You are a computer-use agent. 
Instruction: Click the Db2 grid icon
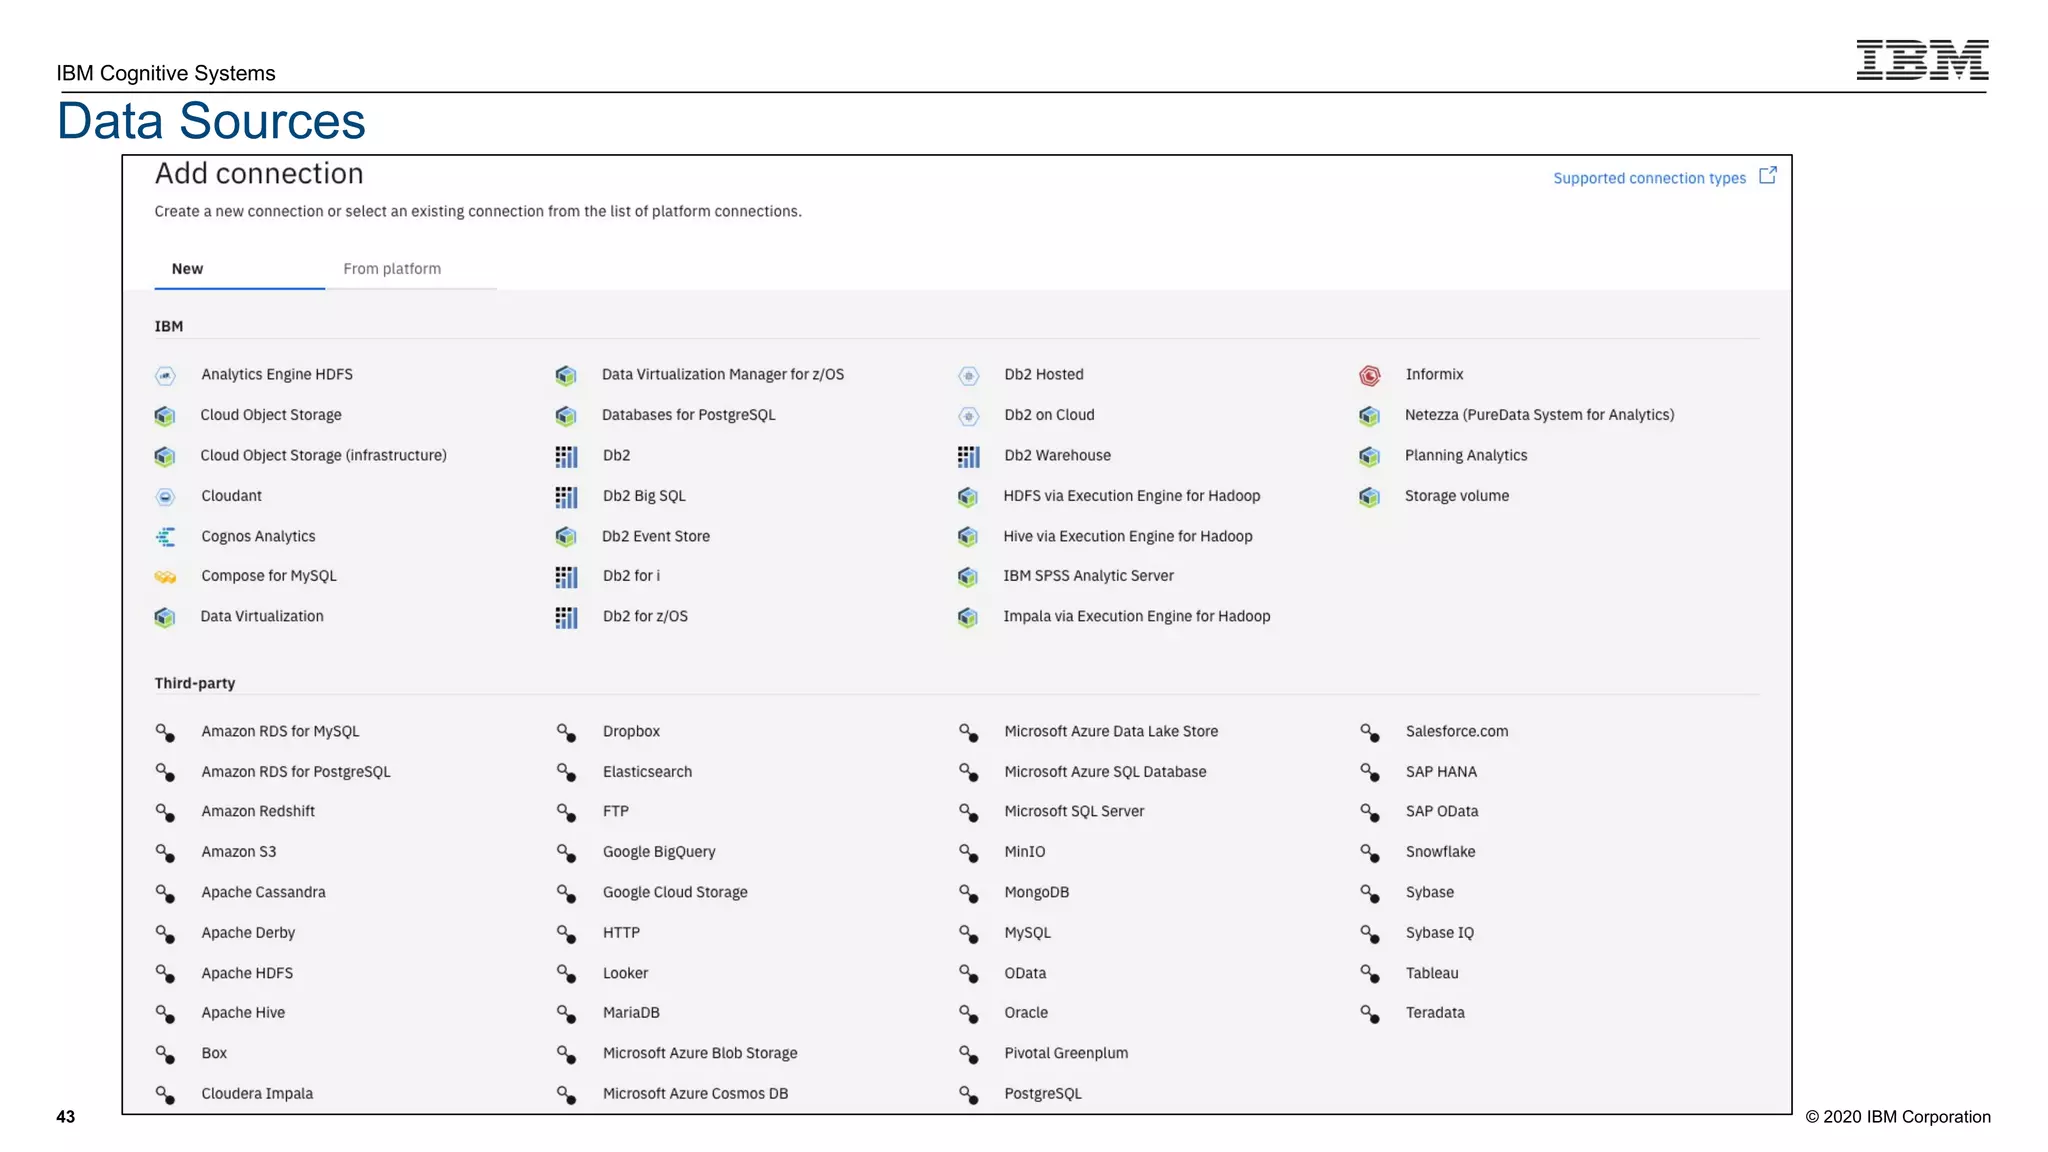pos(566,457)
